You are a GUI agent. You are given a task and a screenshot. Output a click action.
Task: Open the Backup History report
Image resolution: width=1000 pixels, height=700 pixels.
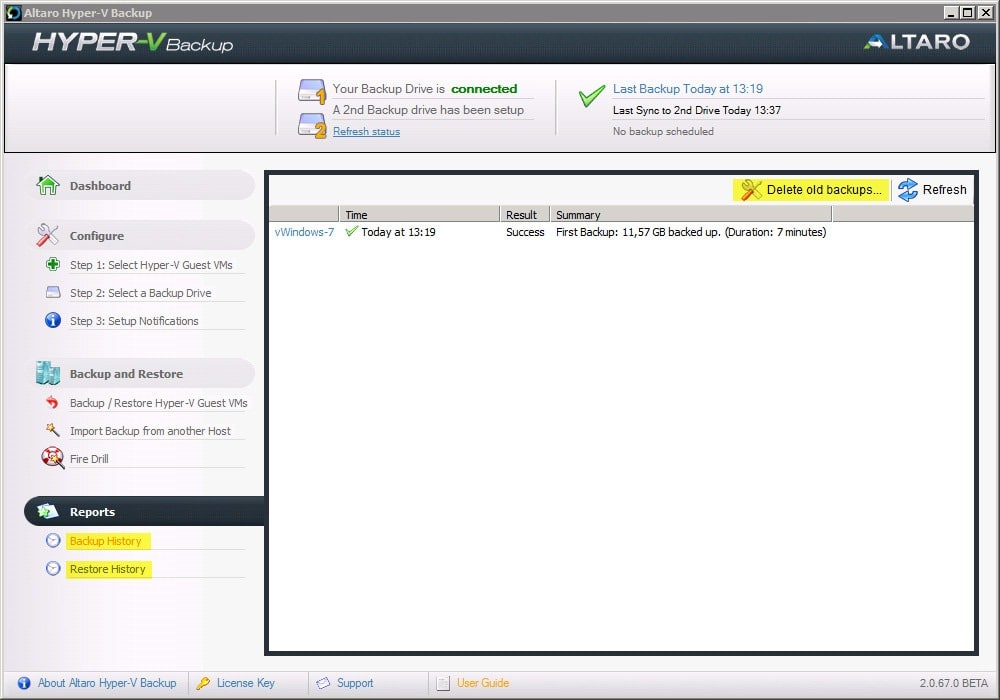(105, 541)
